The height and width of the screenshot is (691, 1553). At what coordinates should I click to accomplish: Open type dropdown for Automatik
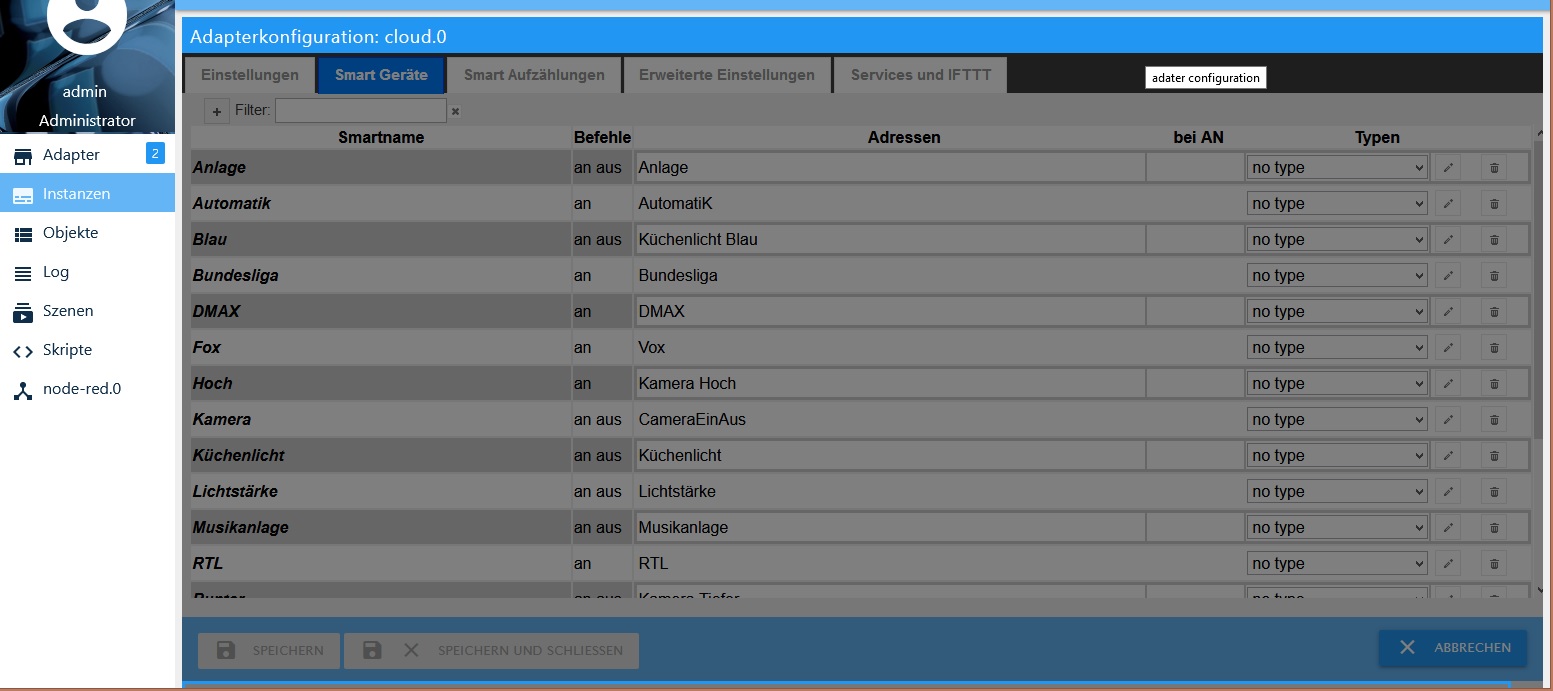pos(1337,204)
